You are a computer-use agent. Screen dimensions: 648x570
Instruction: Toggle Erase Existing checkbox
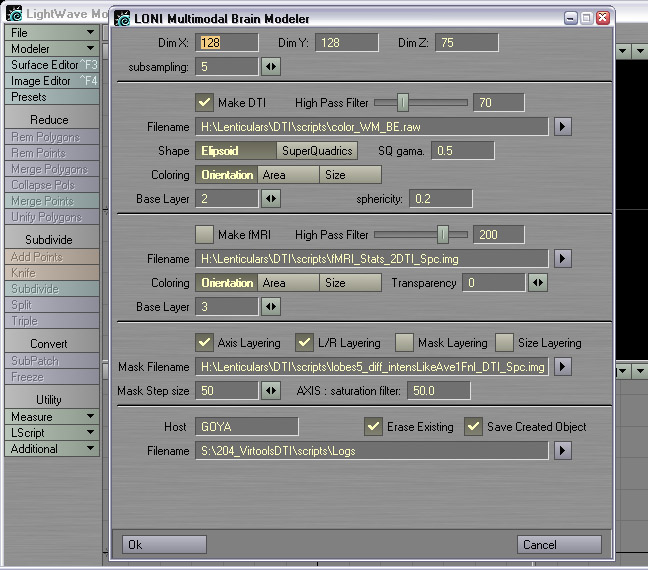(373, 427)
